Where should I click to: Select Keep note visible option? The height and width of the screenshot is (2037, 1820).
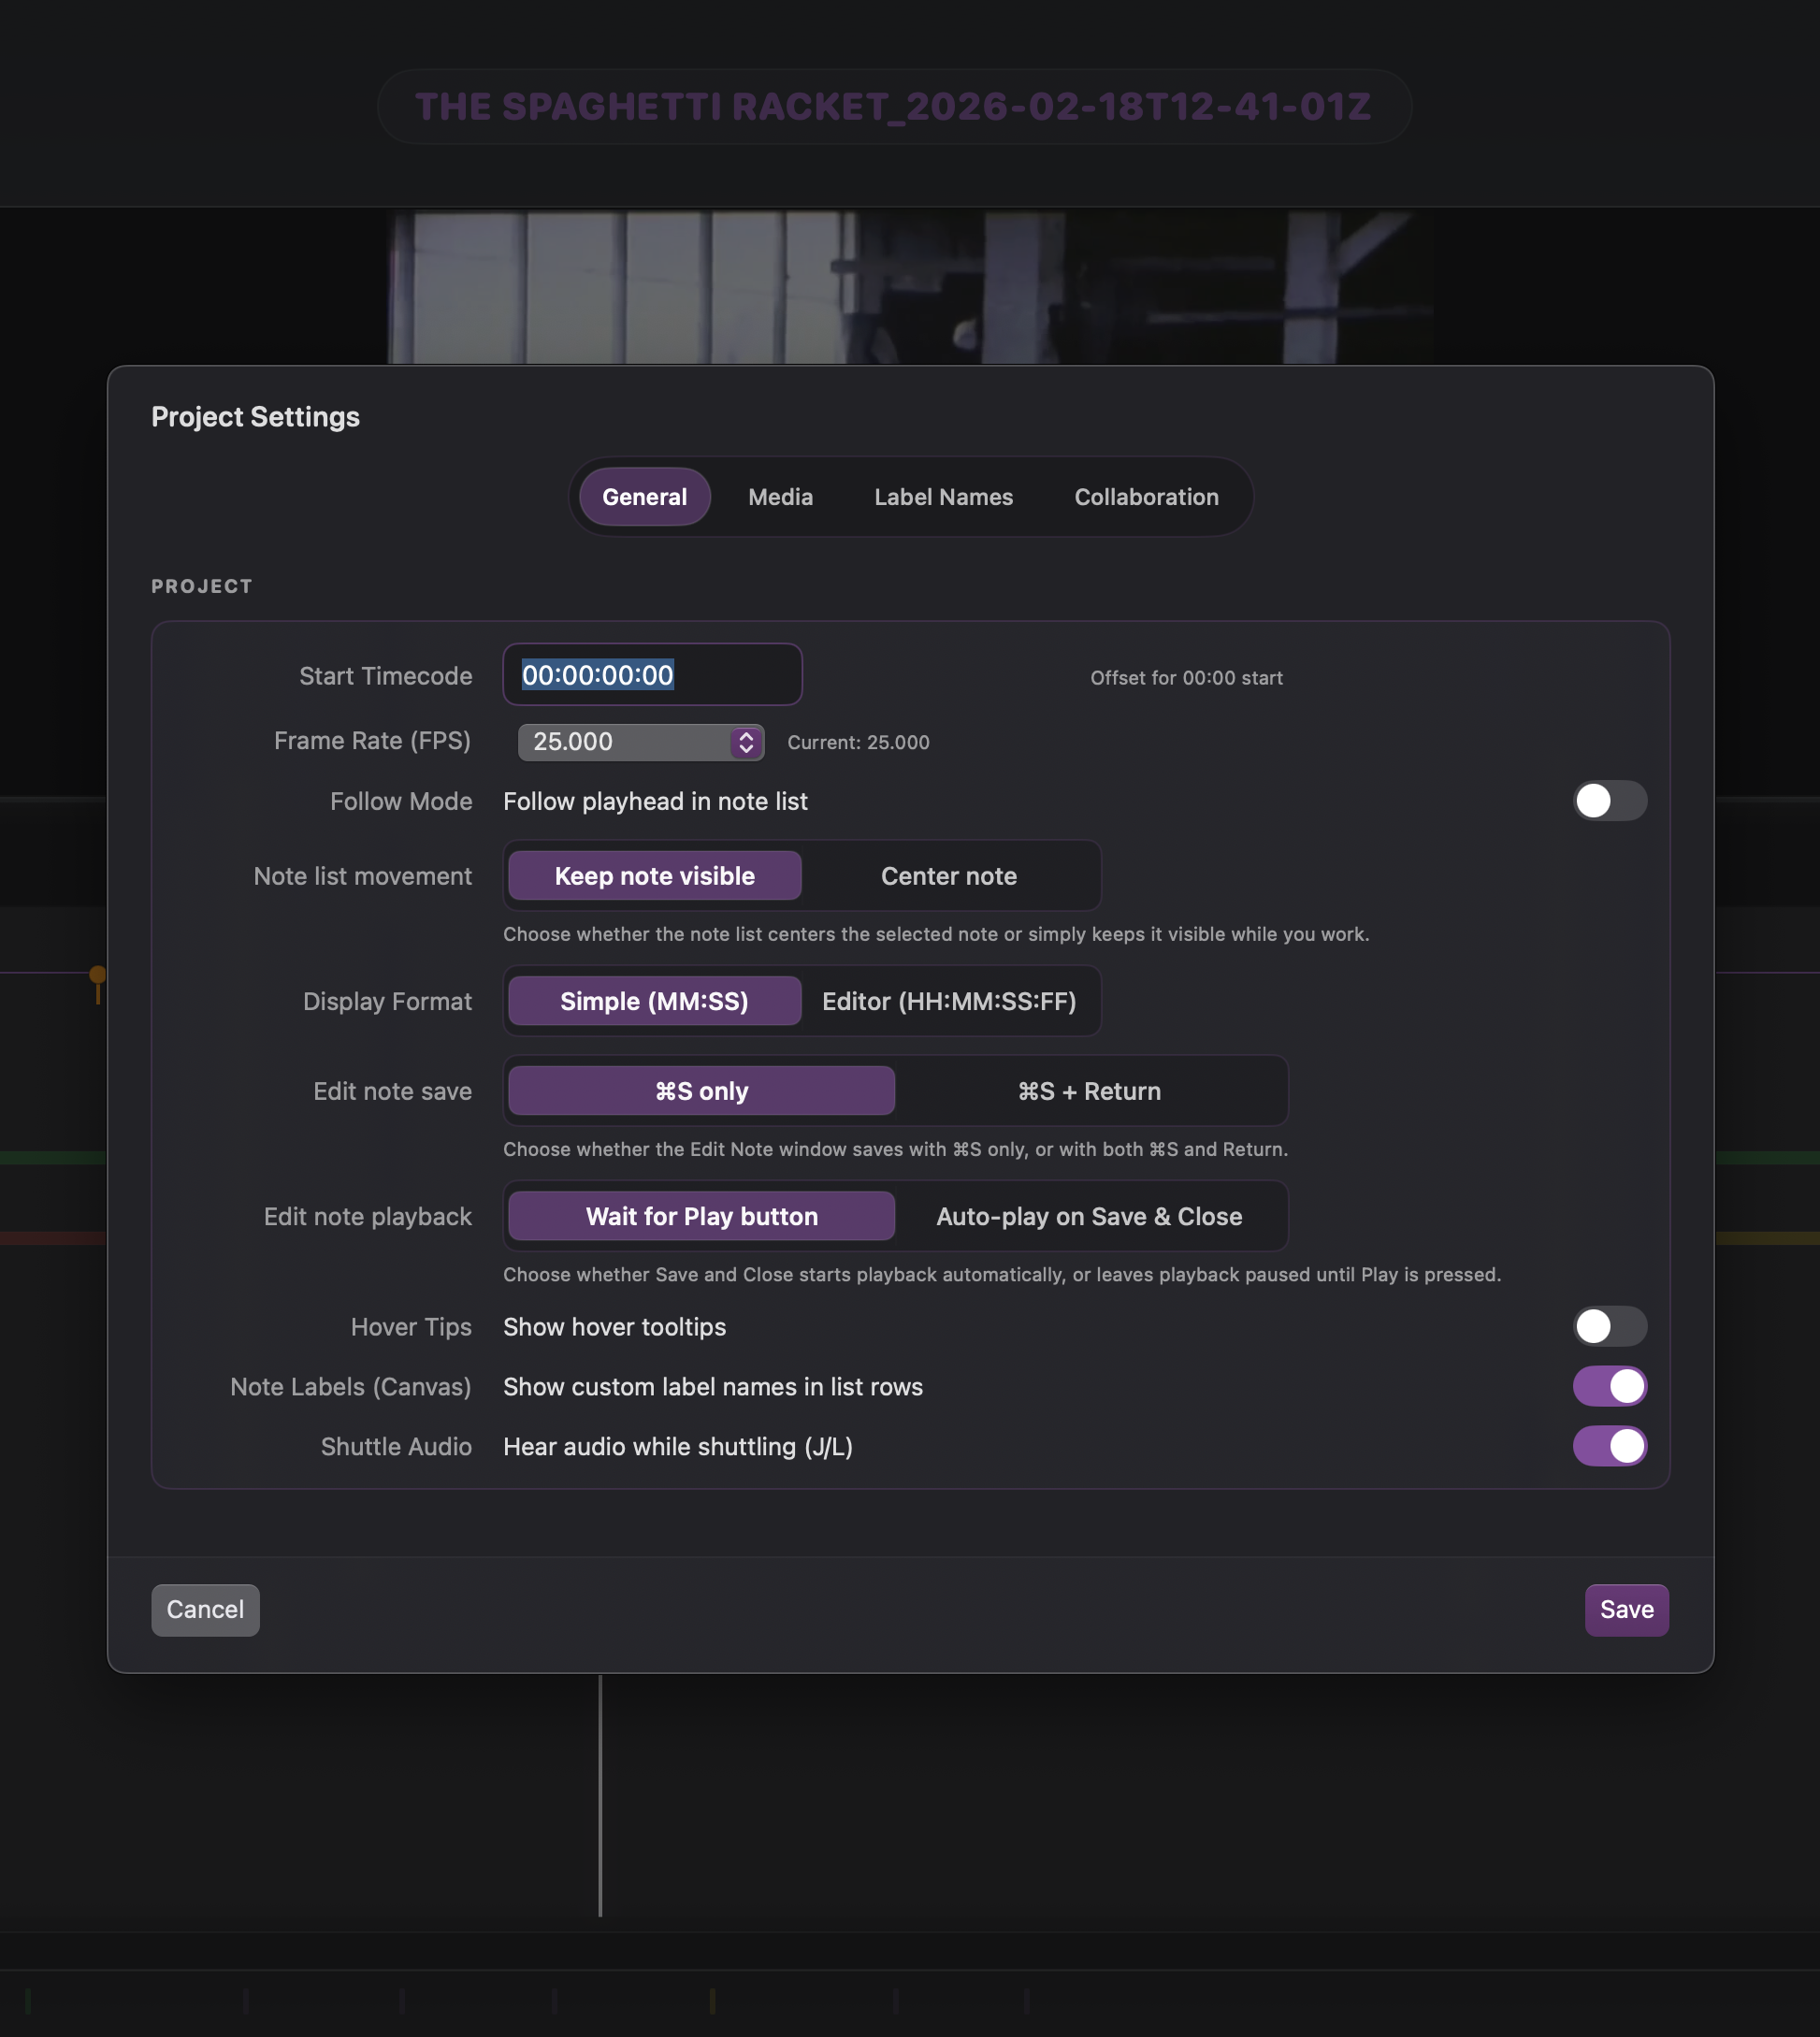click(655, 876)
